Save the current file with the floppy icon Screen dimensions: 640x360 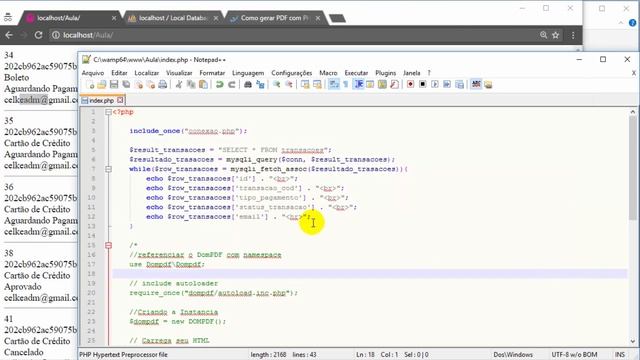pos(114,84)
